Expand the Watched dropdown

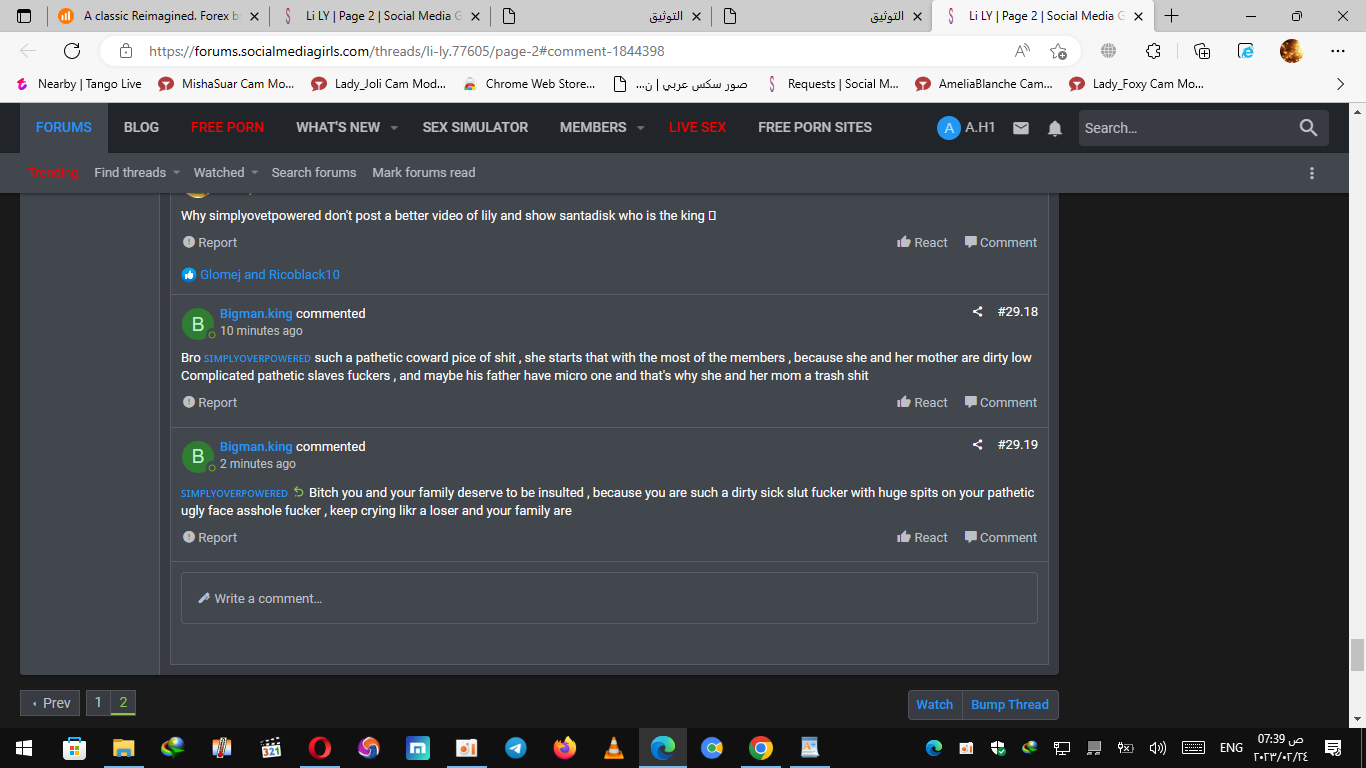tap(226, 173)
